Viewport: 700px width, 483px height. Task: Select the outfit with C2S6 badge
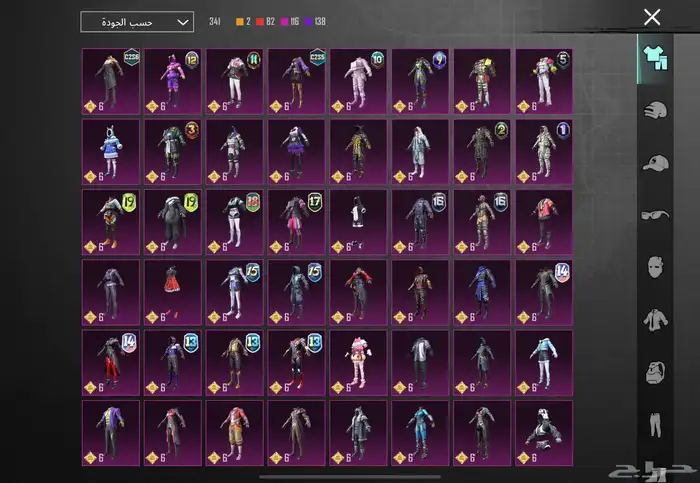(x=110, y=81)
